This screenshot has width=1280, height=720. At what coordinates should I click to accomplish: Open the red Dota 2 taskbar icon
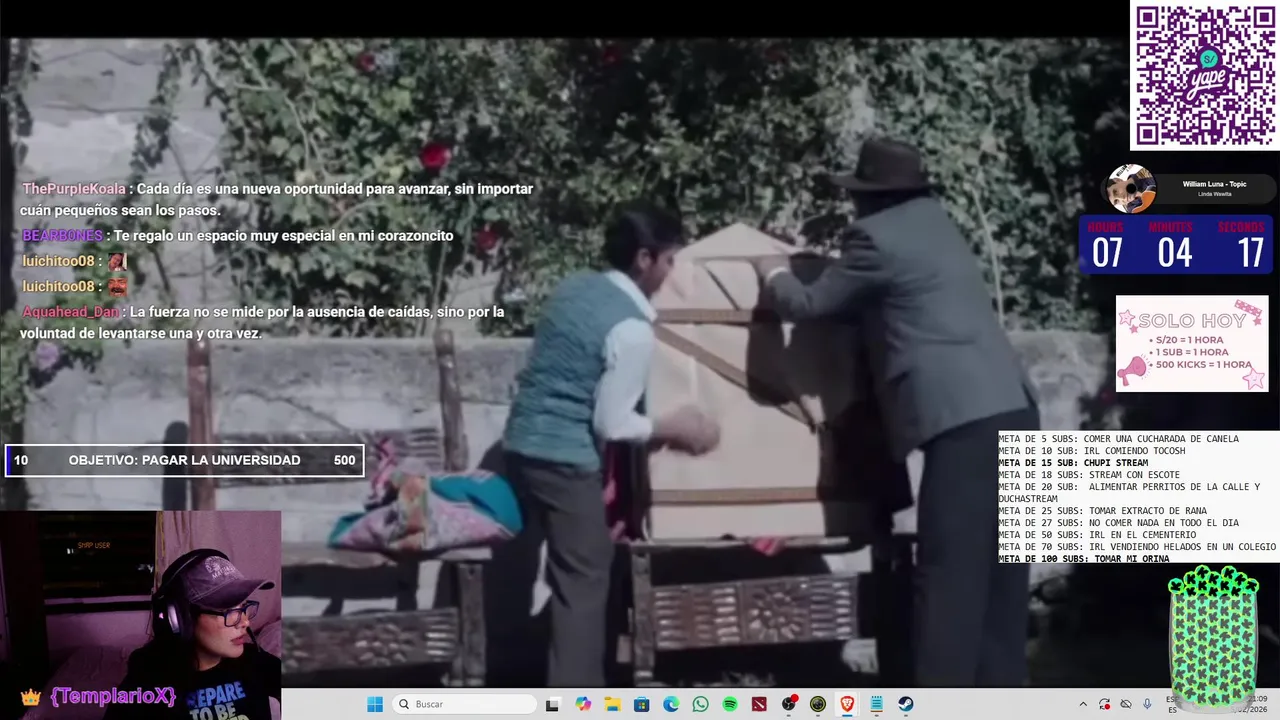pos(759,704)
